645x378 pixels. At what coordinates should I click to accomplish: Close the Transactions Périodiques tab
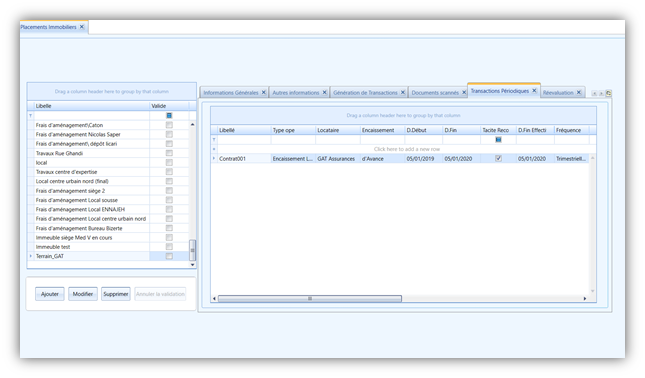(534, 90)
